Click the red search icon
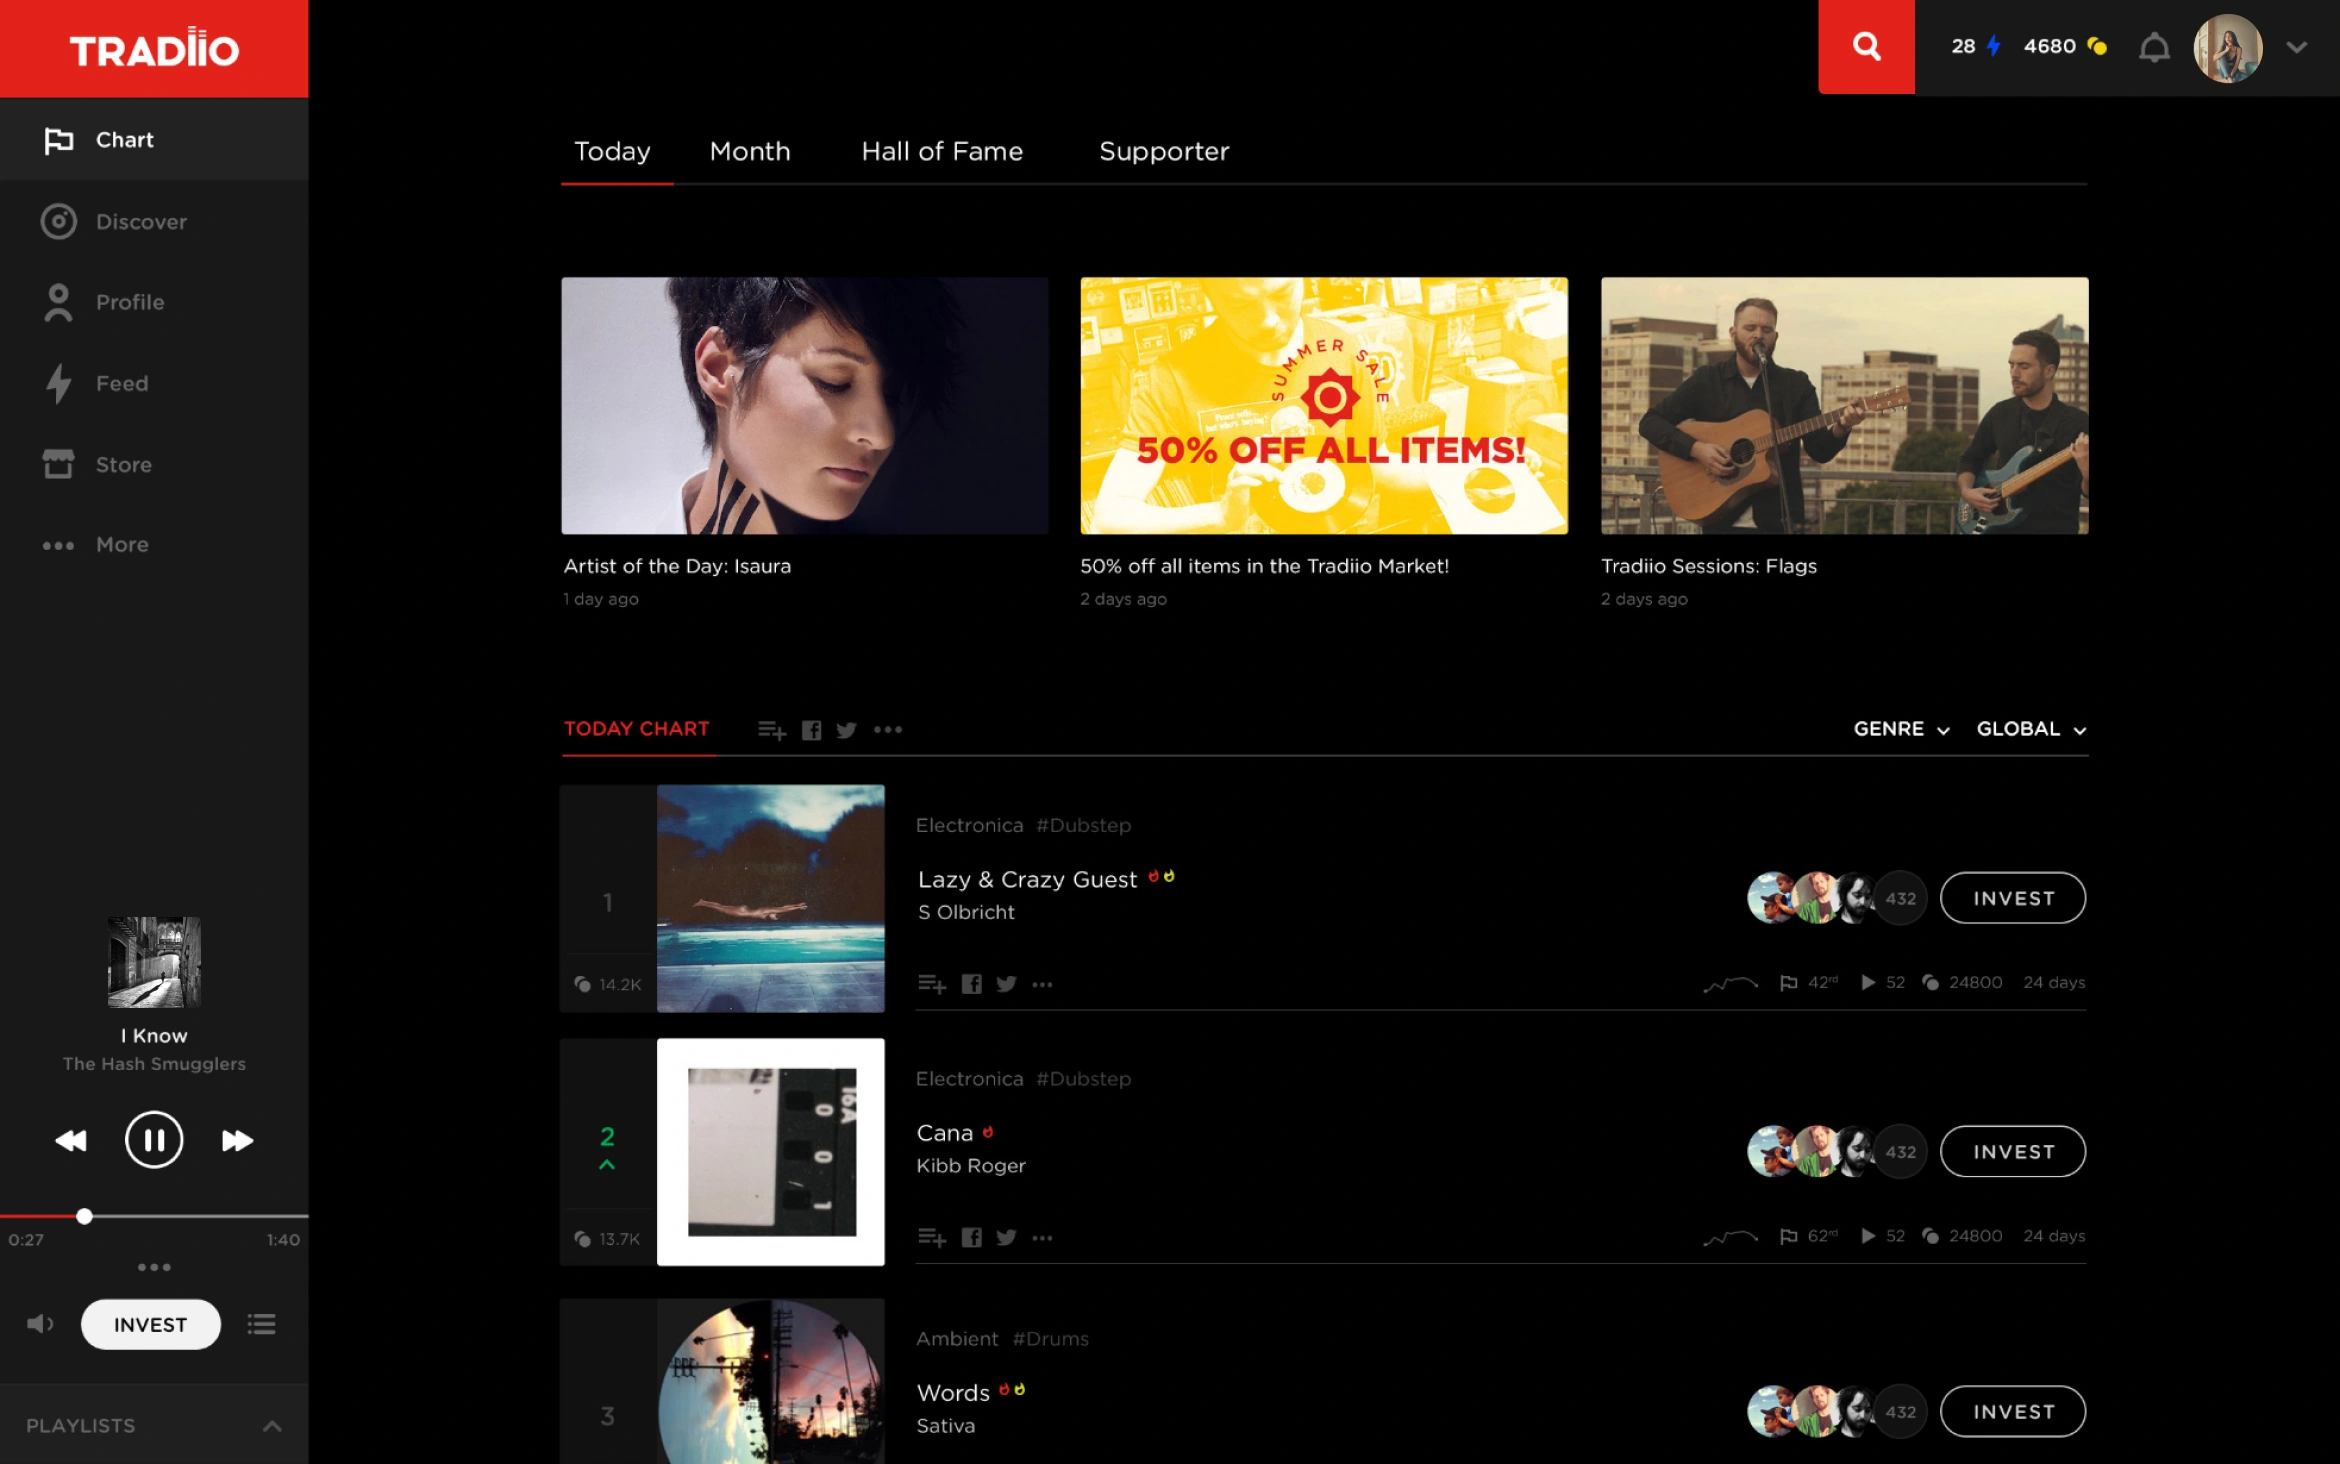 click(1866, 47)
